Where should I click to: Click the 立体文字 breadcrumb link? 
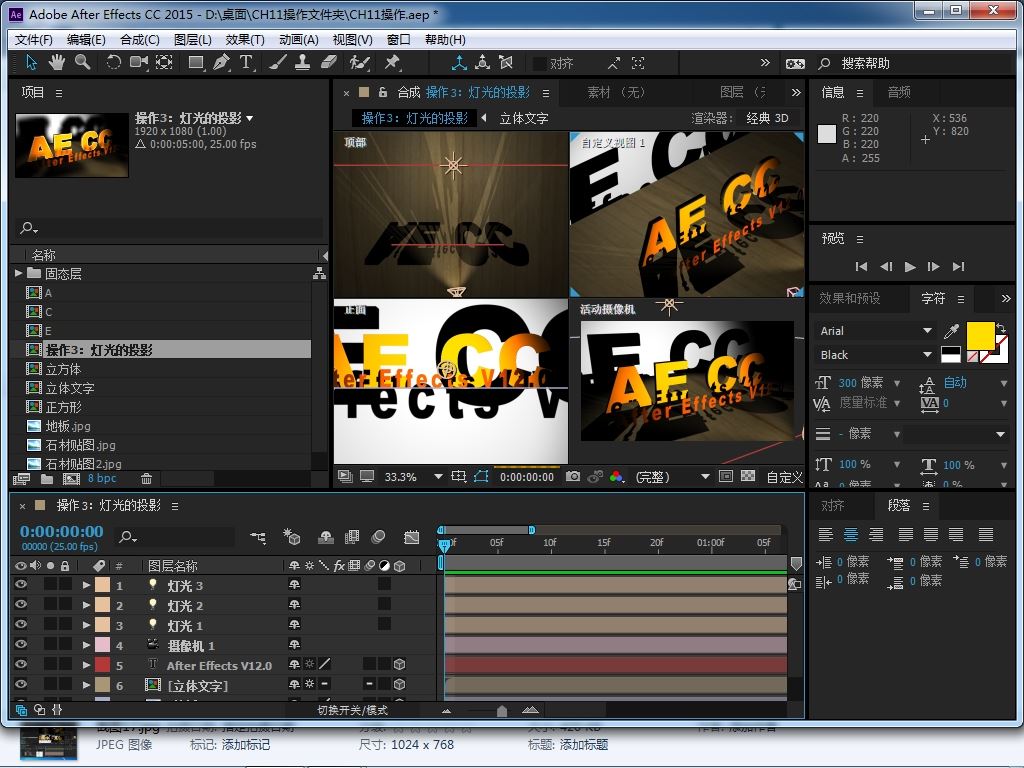[x=524, y=118]
